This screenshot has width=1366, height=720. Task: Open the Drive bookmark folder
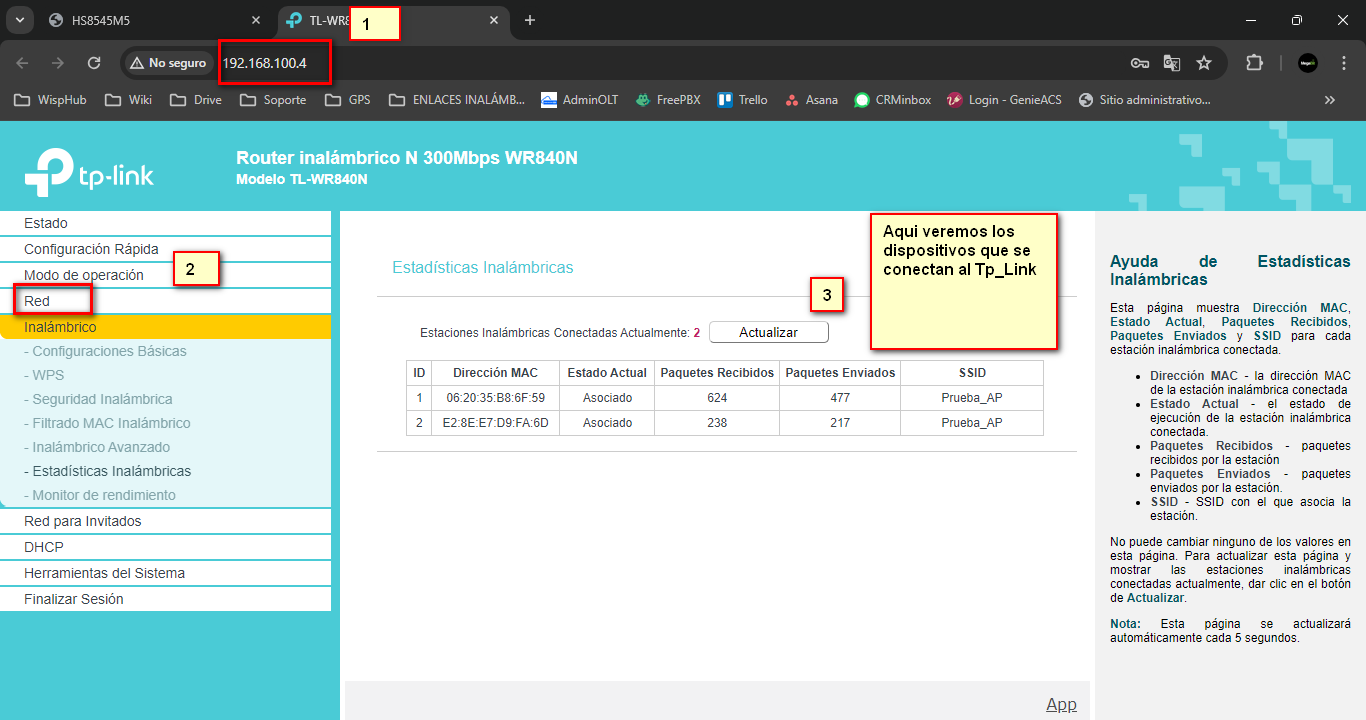(x=196, y=100)
